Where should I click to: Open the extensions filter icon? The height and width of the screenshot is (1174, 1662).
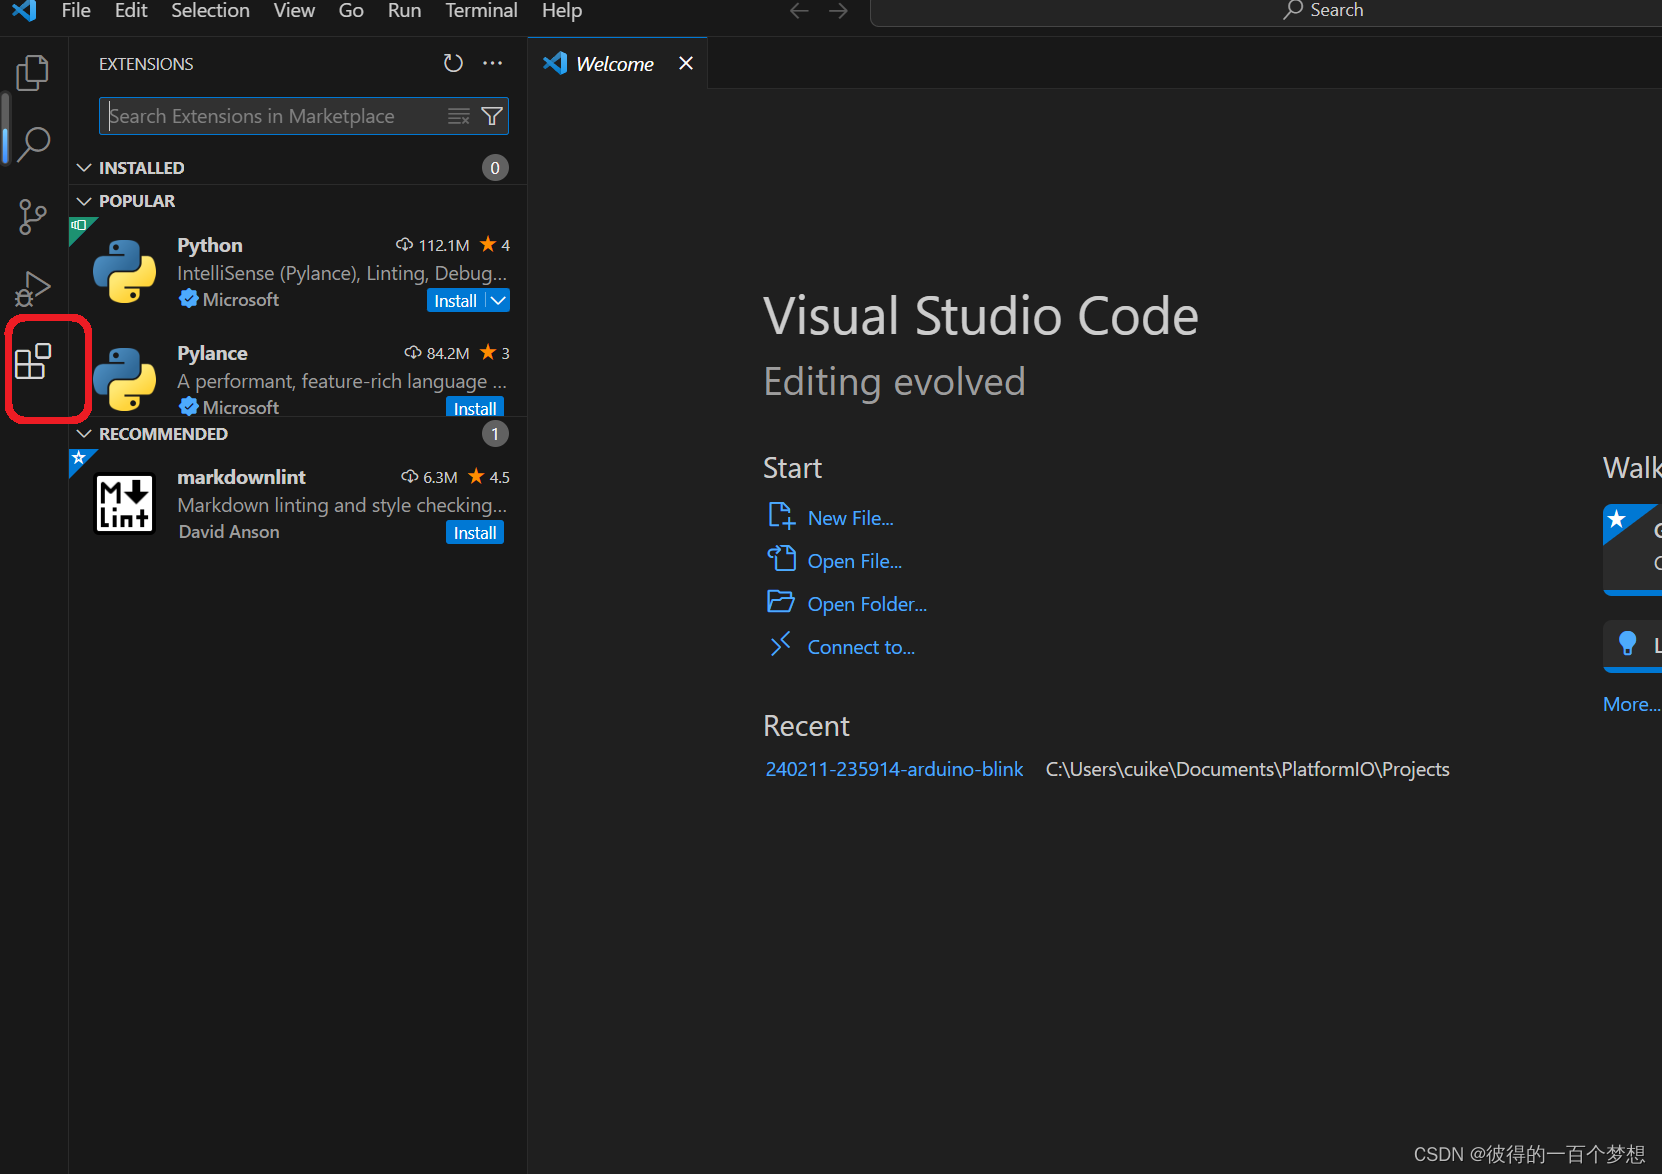(x=491, y=115)
